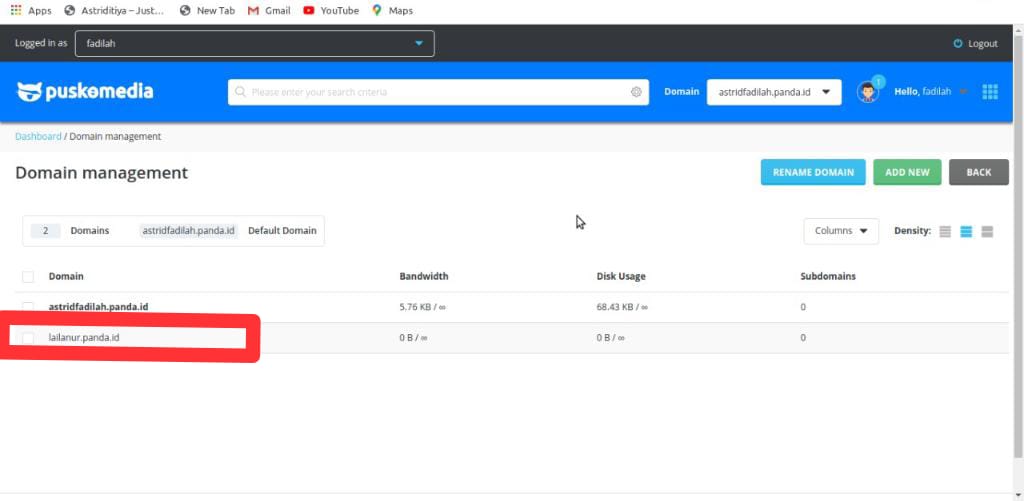Toggle the select-all domains checkbox
Image resolution: width=1024 pixels, height=501 pixels.
click(28, 277)
